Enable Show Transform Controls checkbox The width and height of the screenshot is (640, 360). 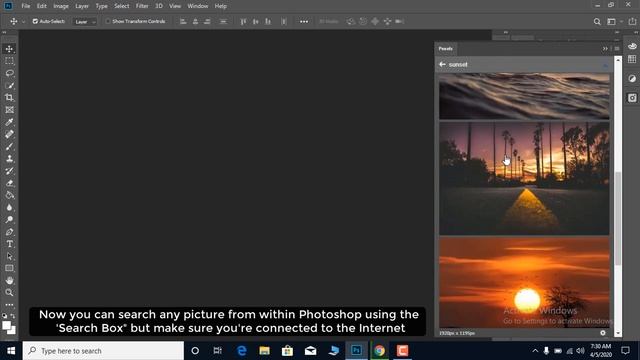tap(108, 21)
